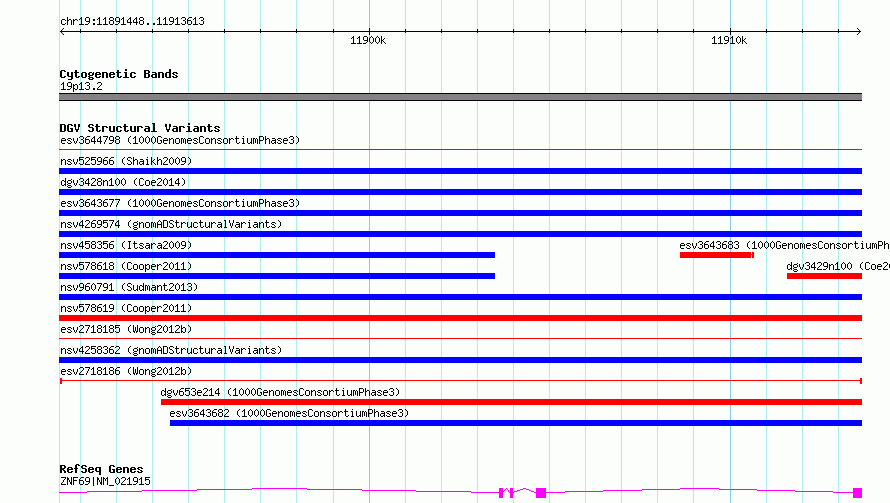
Task: Open variant esv3643683 label
Action: click(784, 245)
